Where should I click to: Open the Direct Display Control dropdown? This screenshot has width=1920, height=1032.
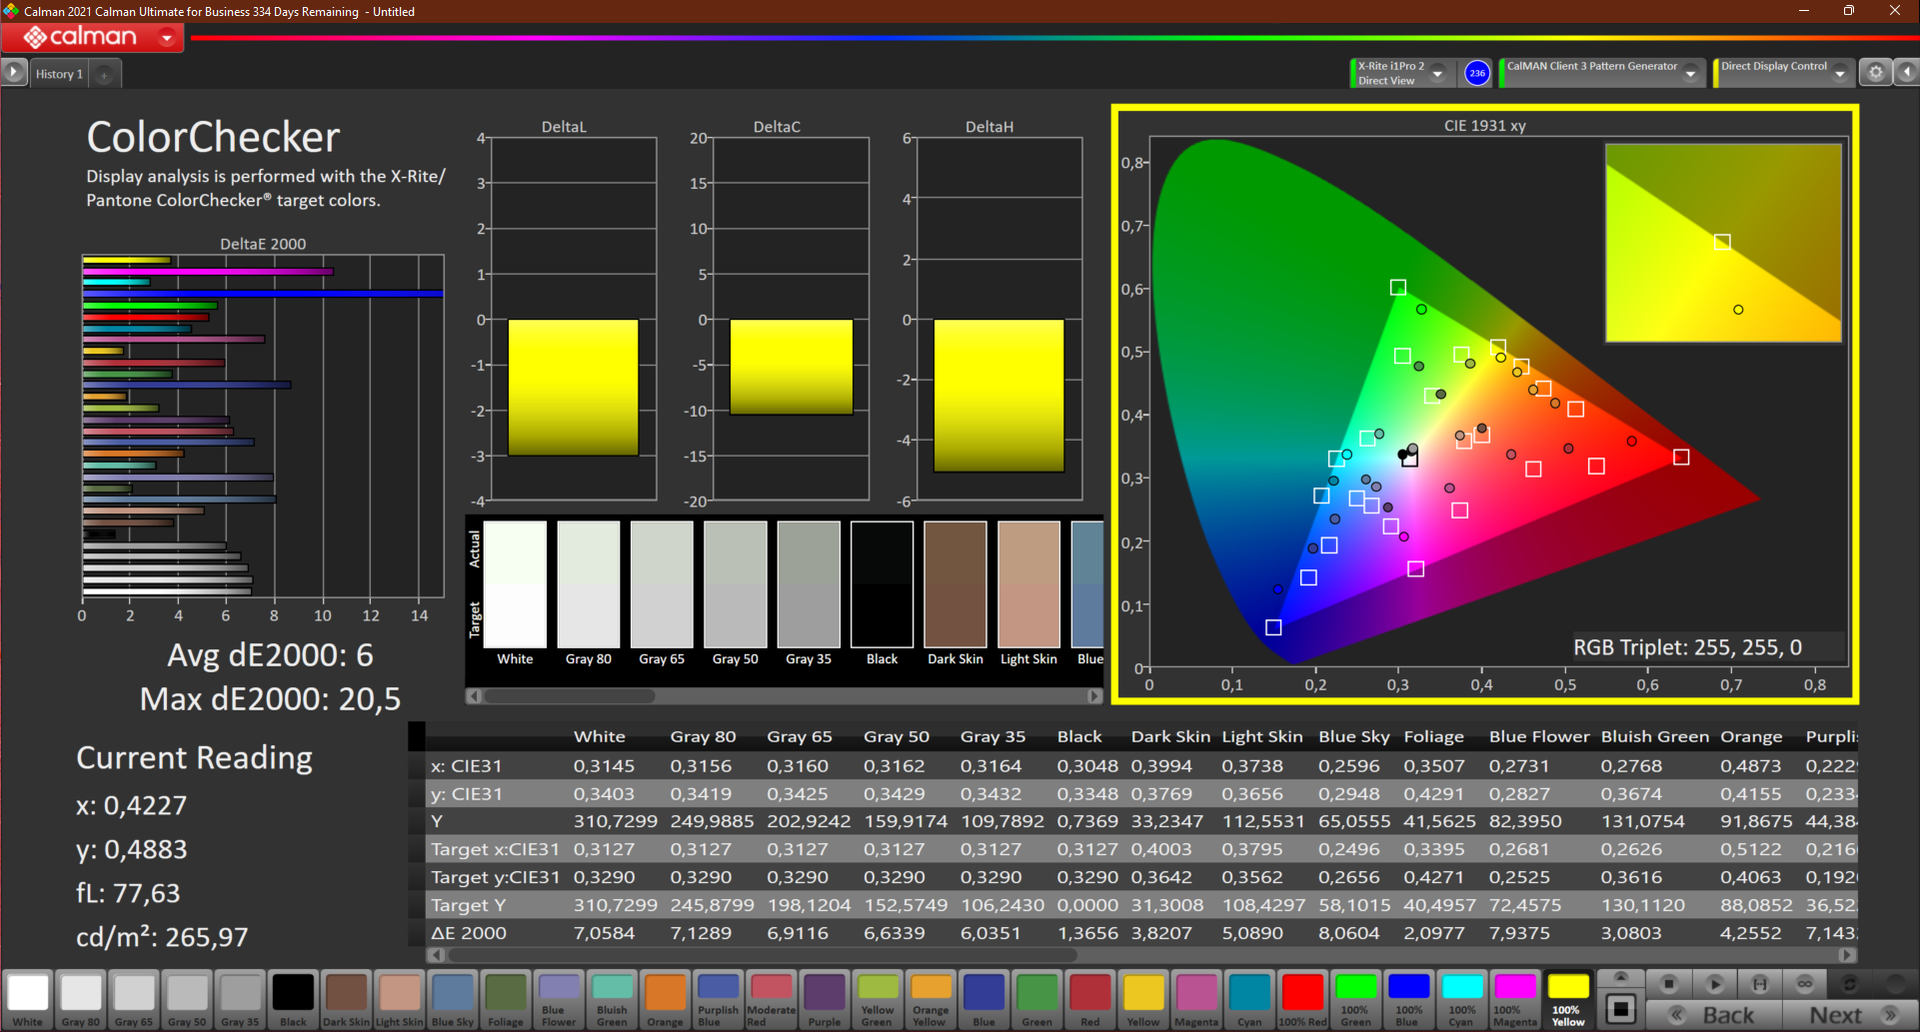[x=1840, y=73]
